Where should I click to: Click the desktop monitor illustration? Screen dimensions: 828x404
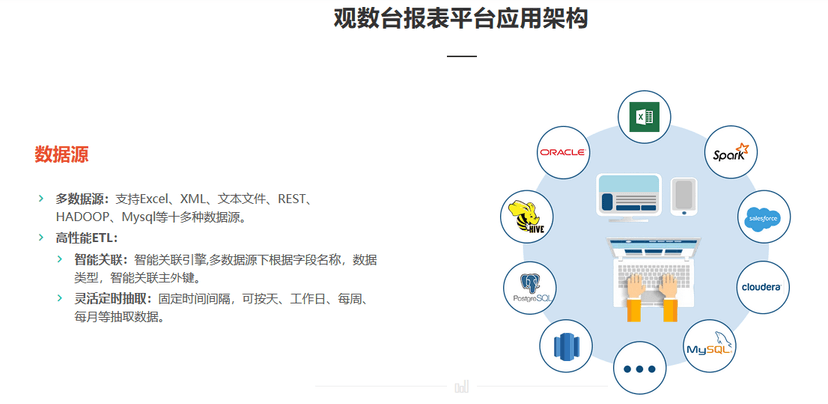pos(628,198)
